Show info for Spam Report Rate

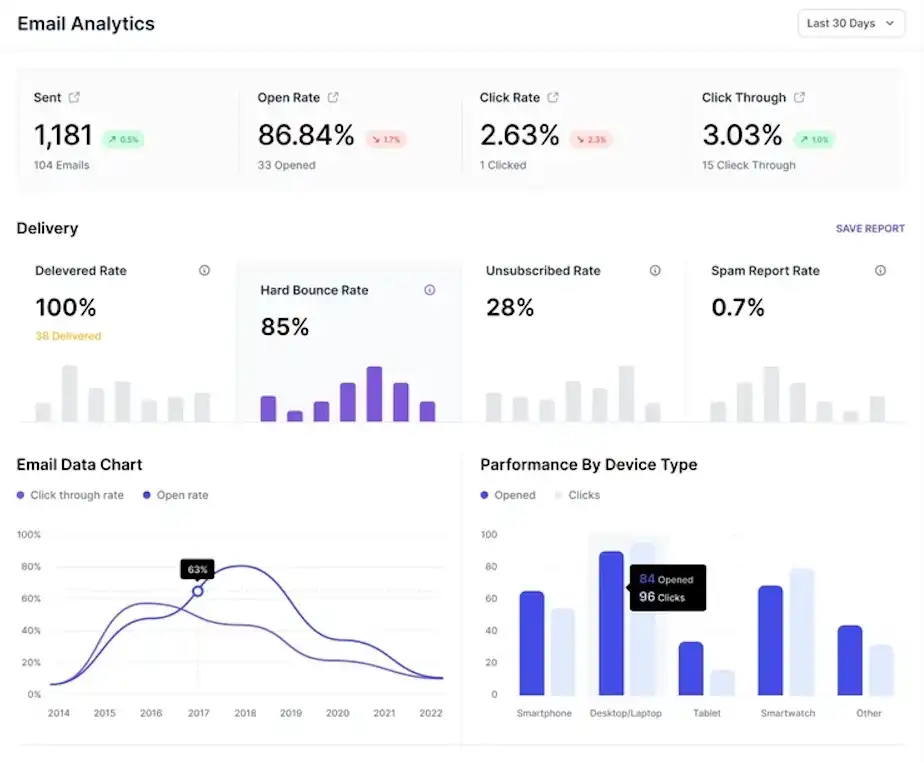[x=880, y=271]
